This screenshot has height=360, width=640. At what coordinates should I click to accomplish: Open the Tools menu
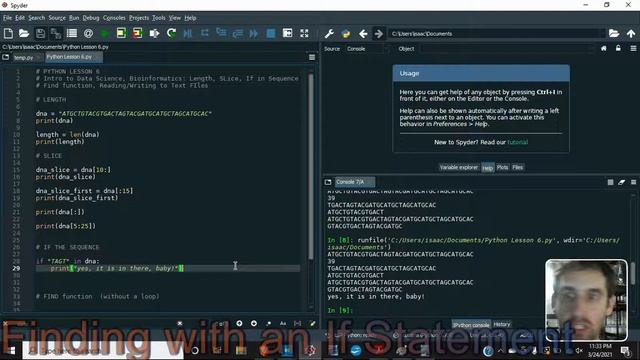[x=158, y=18]
